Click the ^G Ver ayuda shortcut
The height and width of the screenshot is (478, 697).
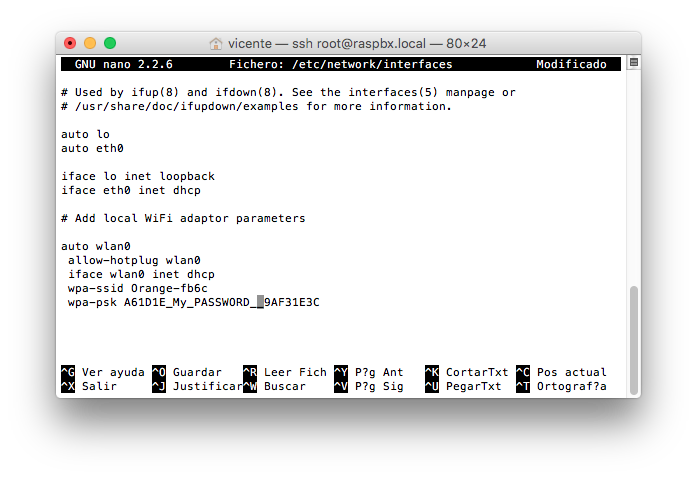click(x=103, y=372)
